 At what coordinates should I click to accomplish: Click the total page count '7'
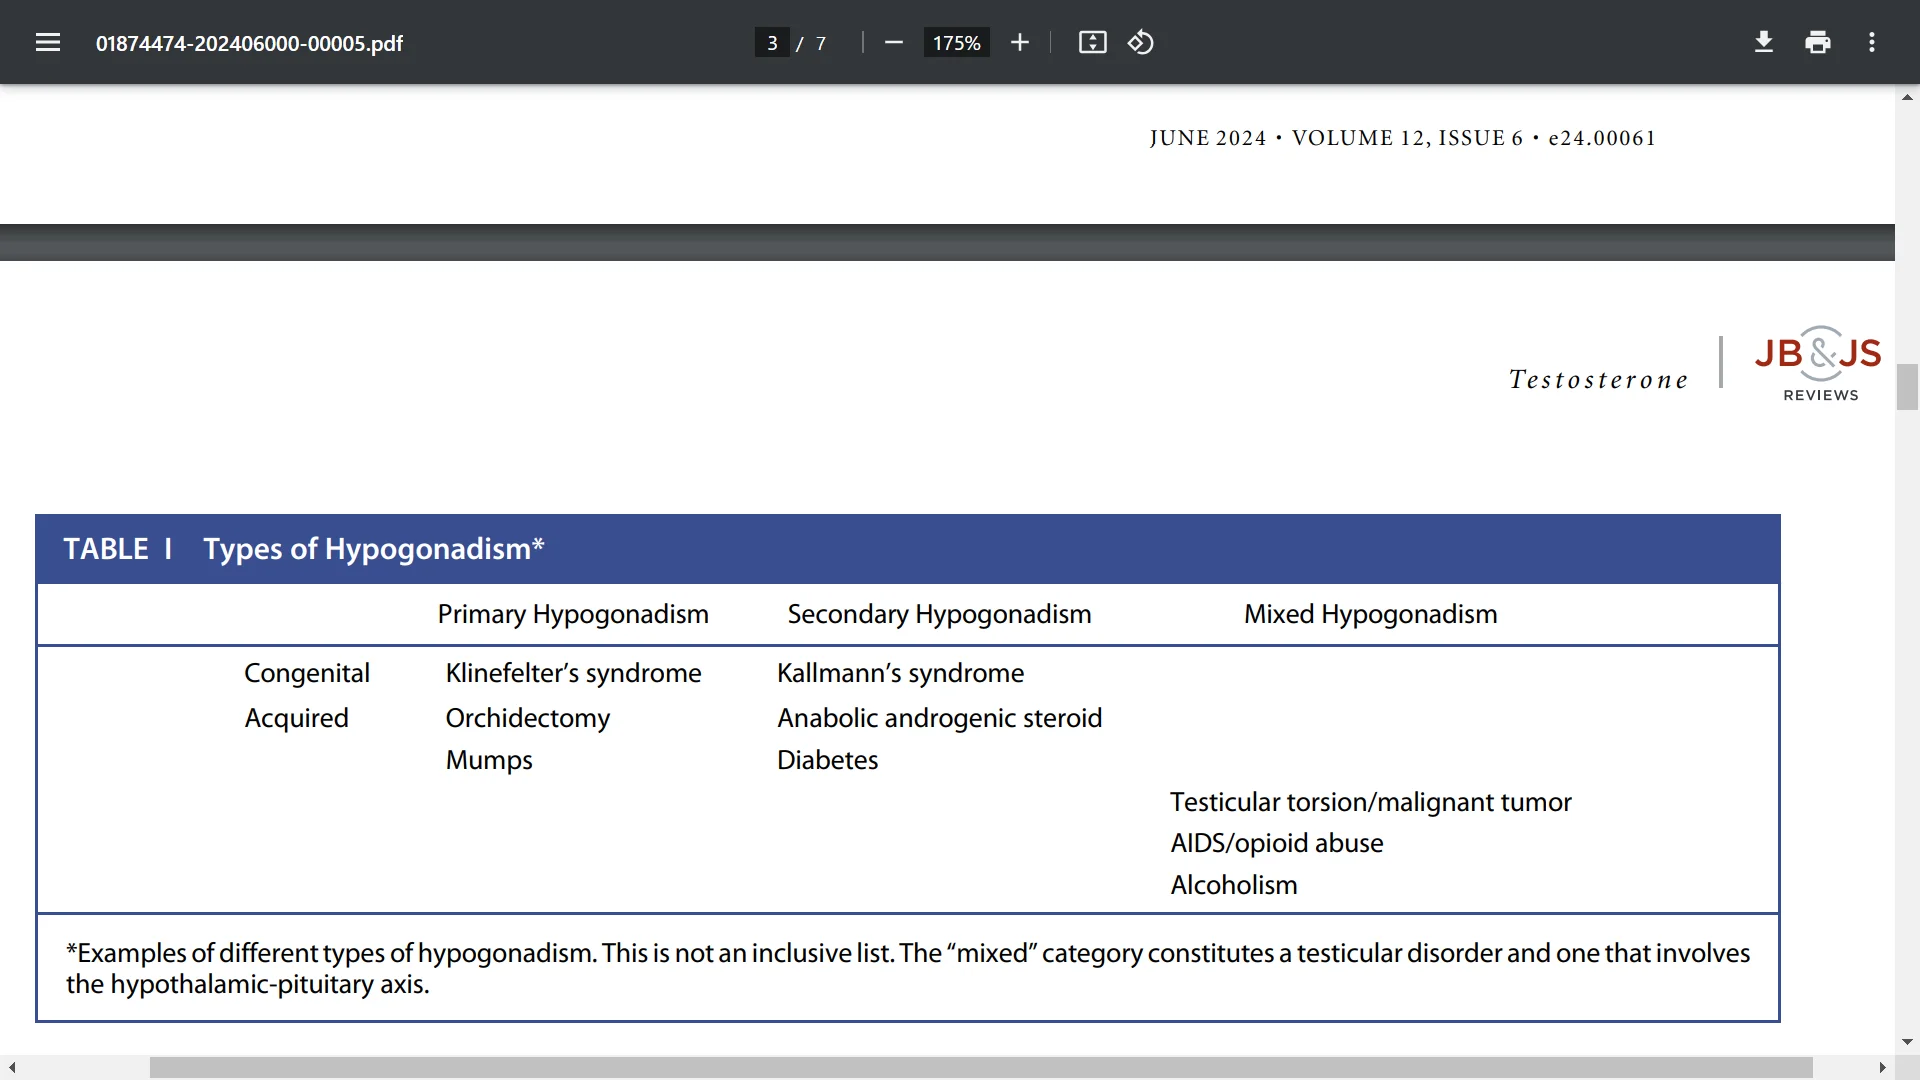tap(821, 43)
